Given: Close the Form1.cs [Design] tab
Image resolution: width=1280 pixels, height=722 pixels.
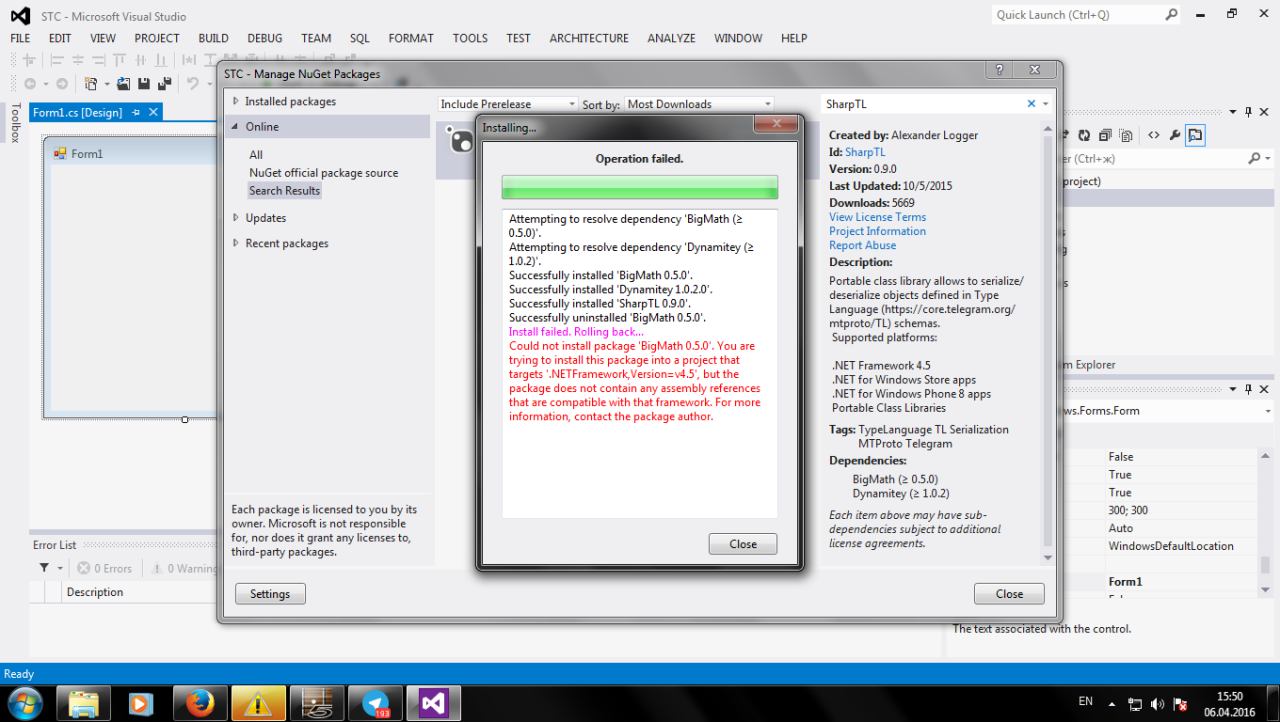Looking at the screenshot, I should tap(153, 113).
